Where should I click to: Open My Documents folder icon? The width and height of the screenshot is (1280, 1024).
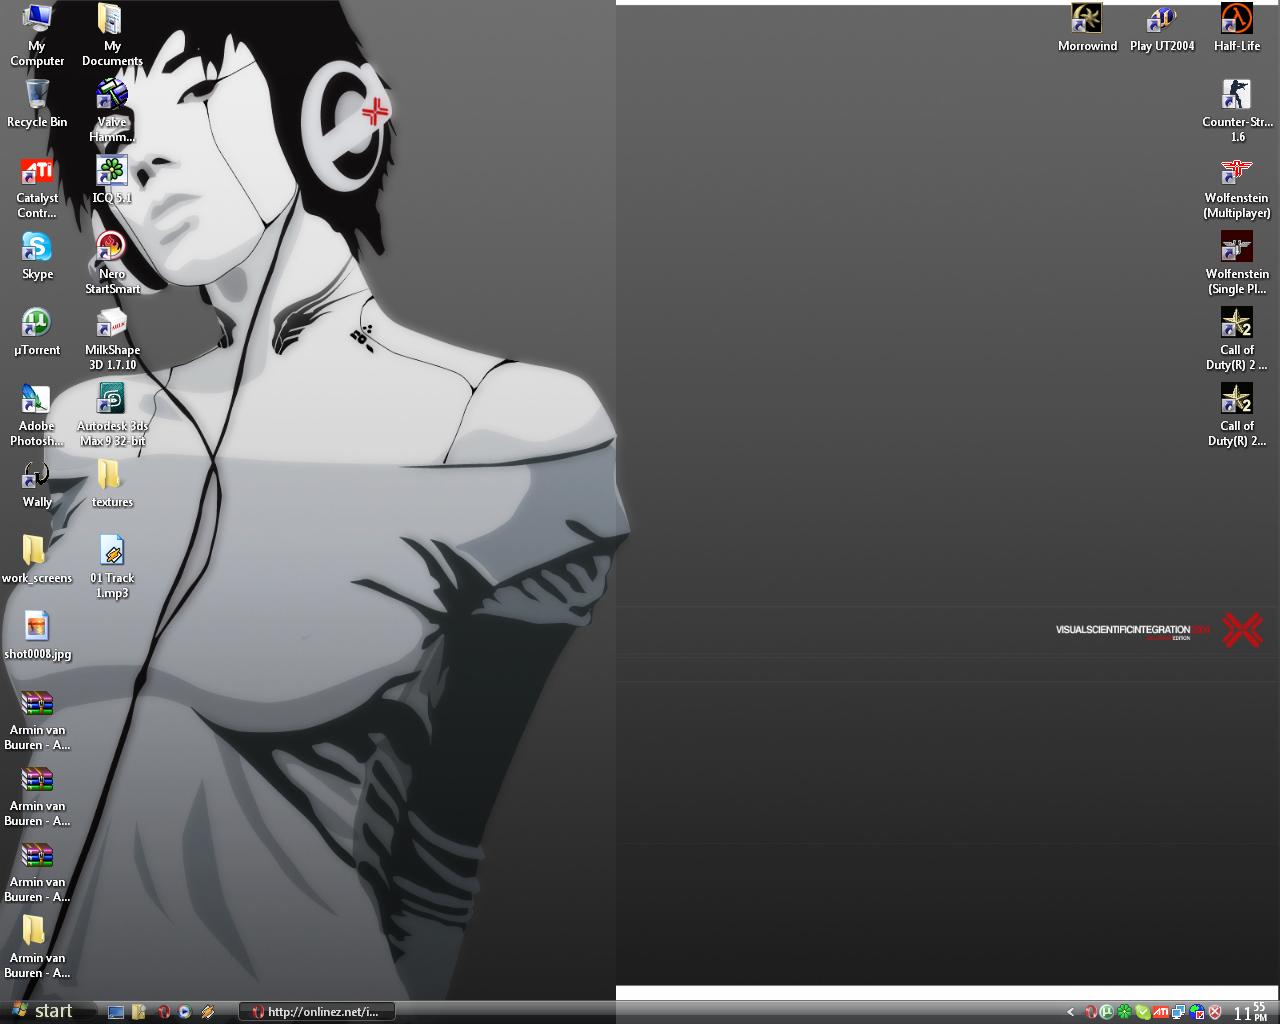coord(112,34)
